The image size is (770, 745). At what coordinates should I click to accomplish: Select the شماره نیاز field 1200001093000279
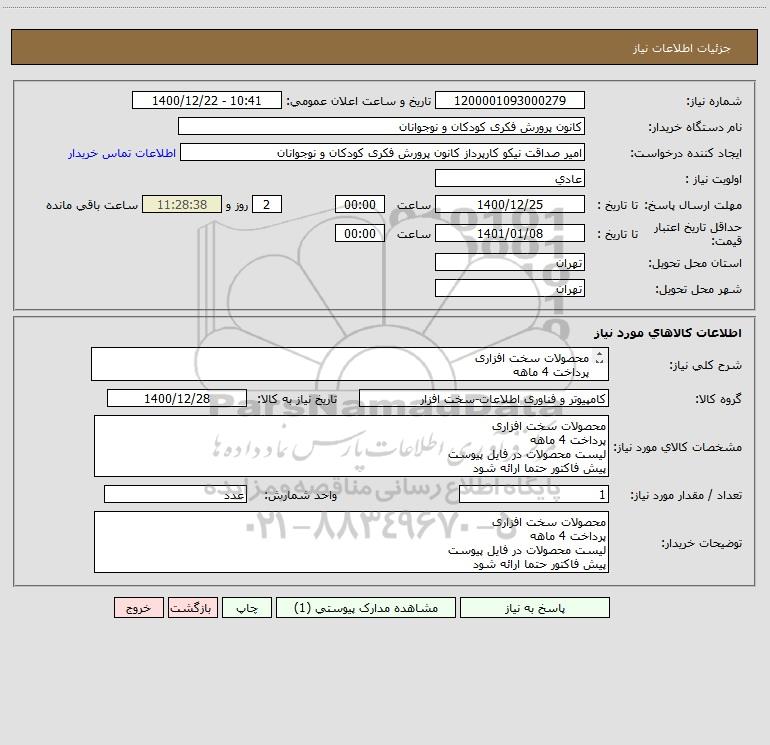[x=510, y=100]
